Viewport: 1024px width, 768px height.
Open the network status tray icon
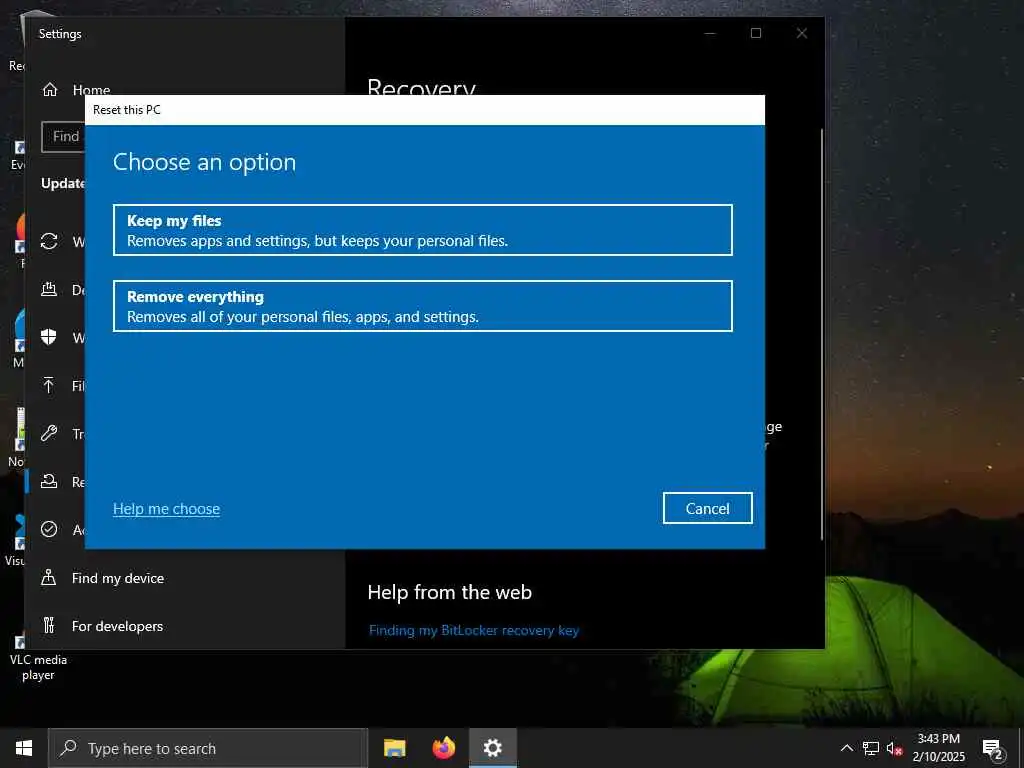tap(871, 748)
